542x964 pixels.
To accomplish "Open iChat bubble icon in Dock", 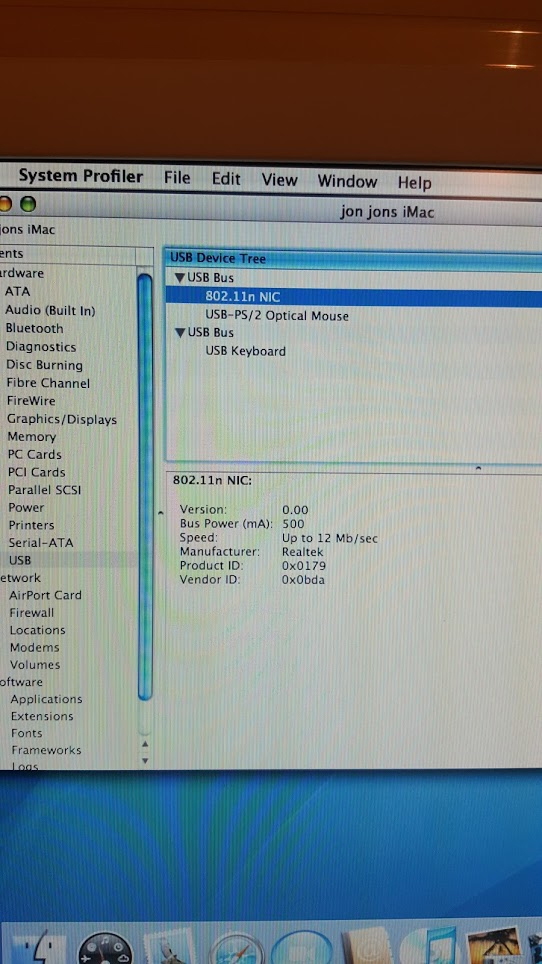I will coord(302,948).
